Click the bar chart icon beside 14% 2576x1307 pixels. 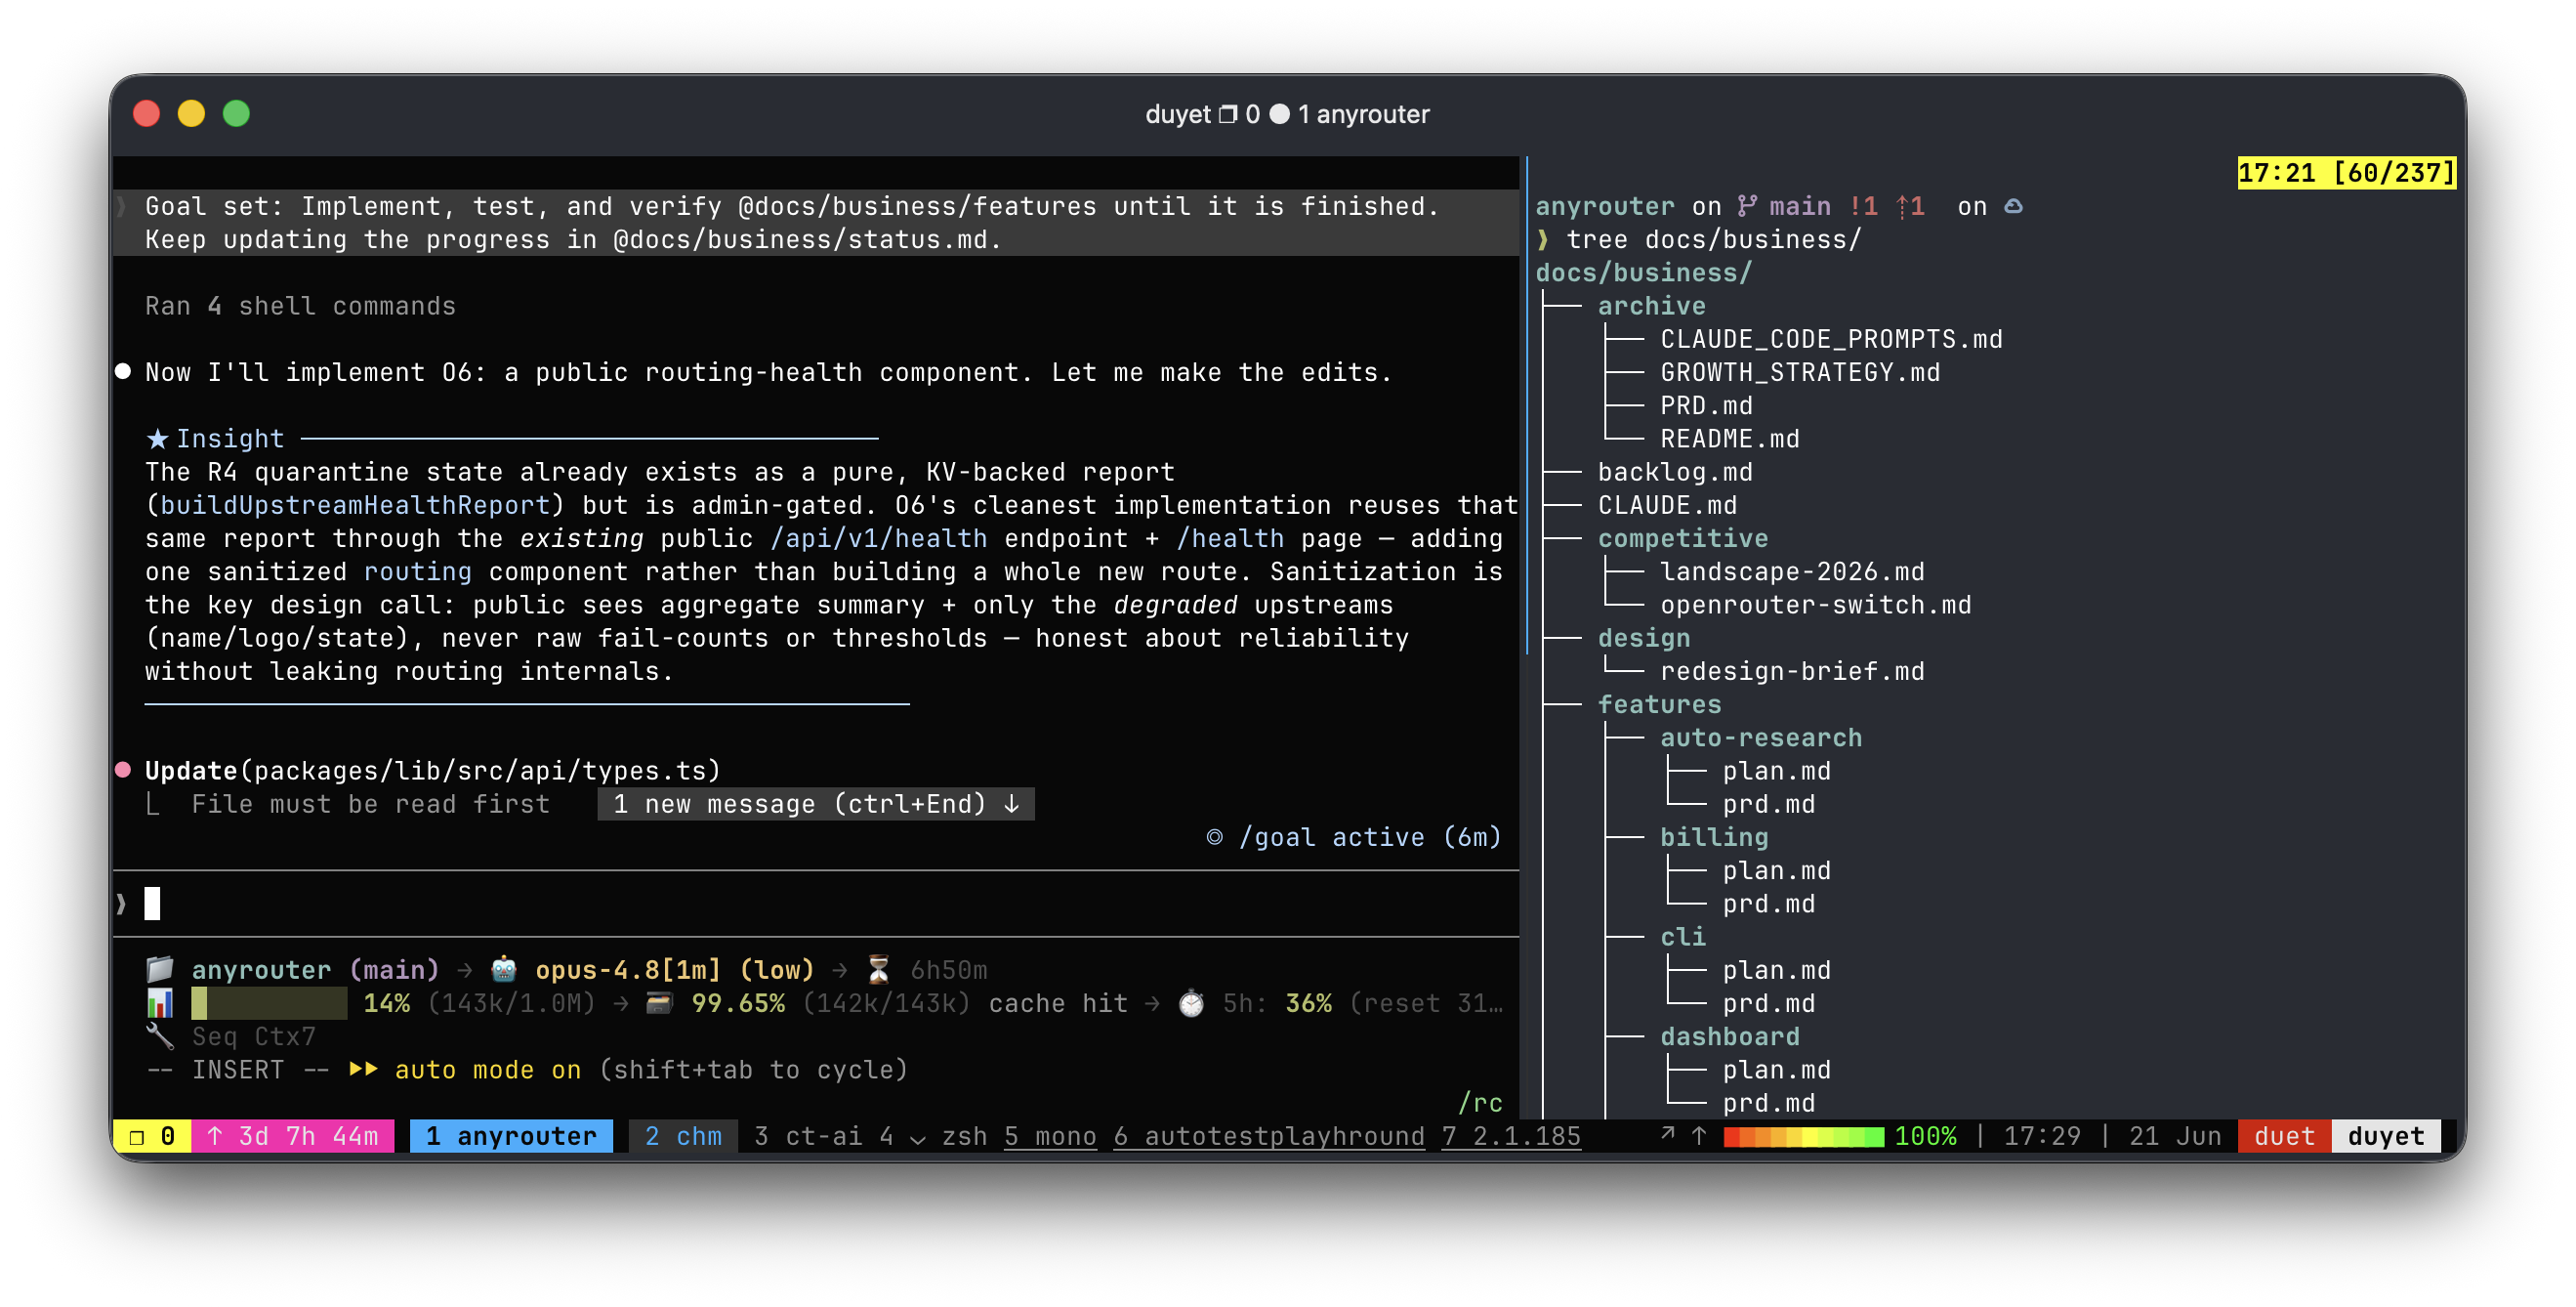160,1002
